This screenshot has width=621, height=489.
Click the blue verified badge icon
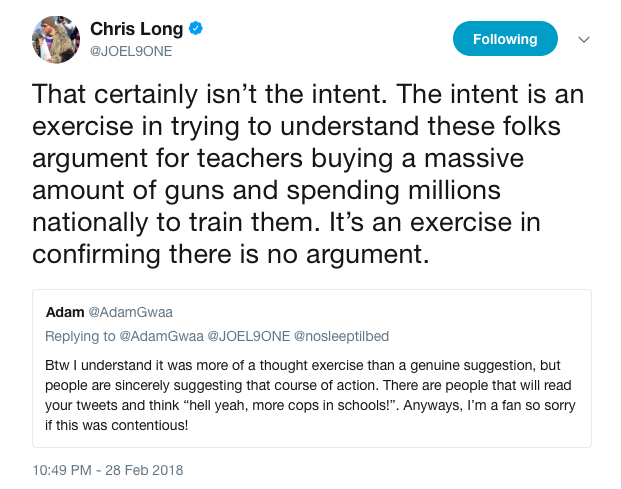[196, 29]
